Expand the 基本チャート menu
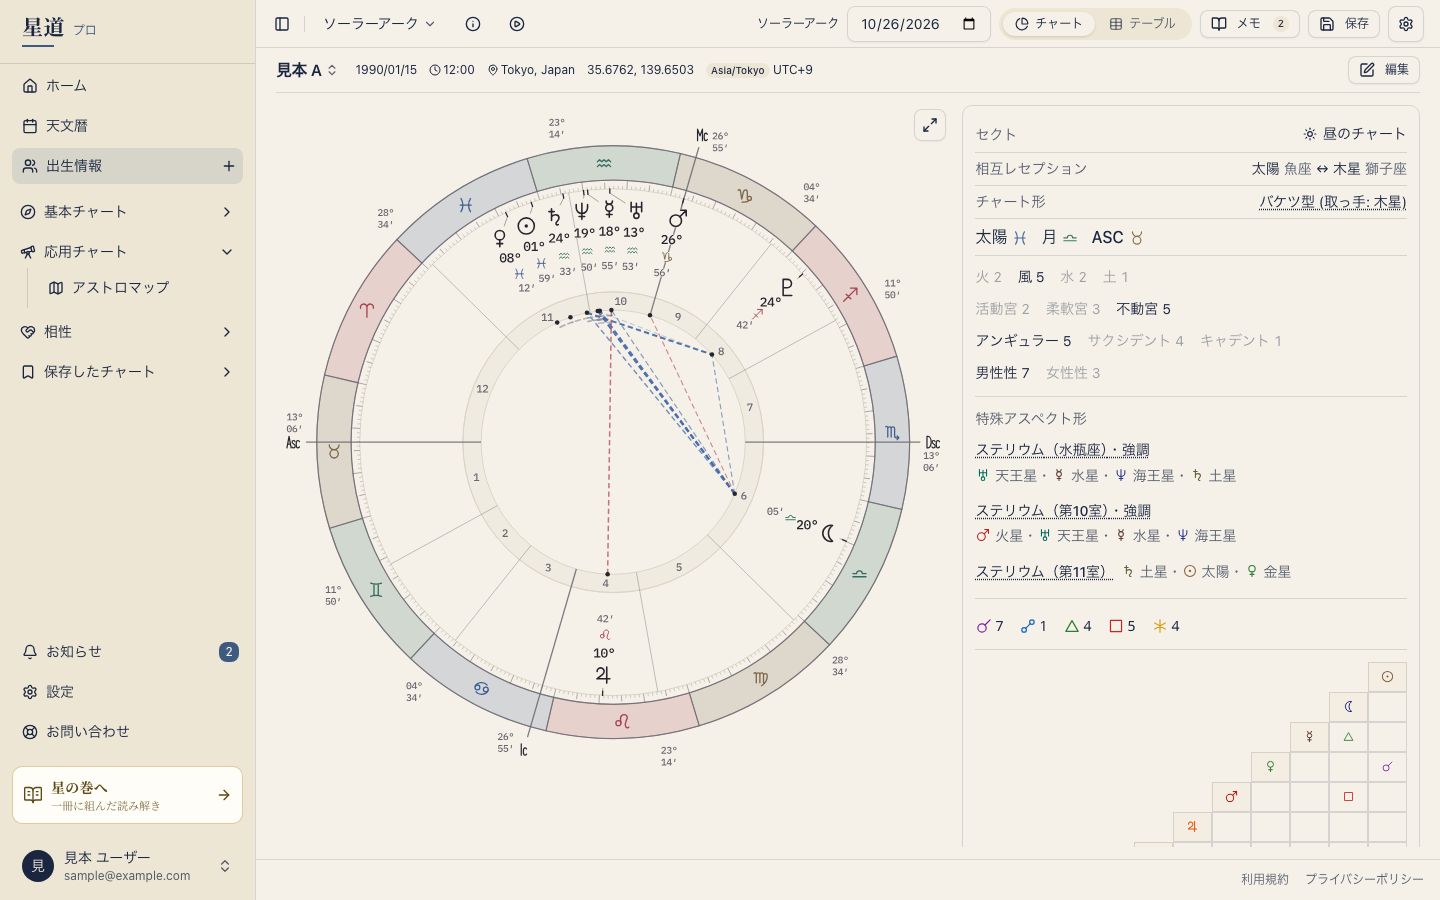This screenshot has width=1440, height=900. 127,212
